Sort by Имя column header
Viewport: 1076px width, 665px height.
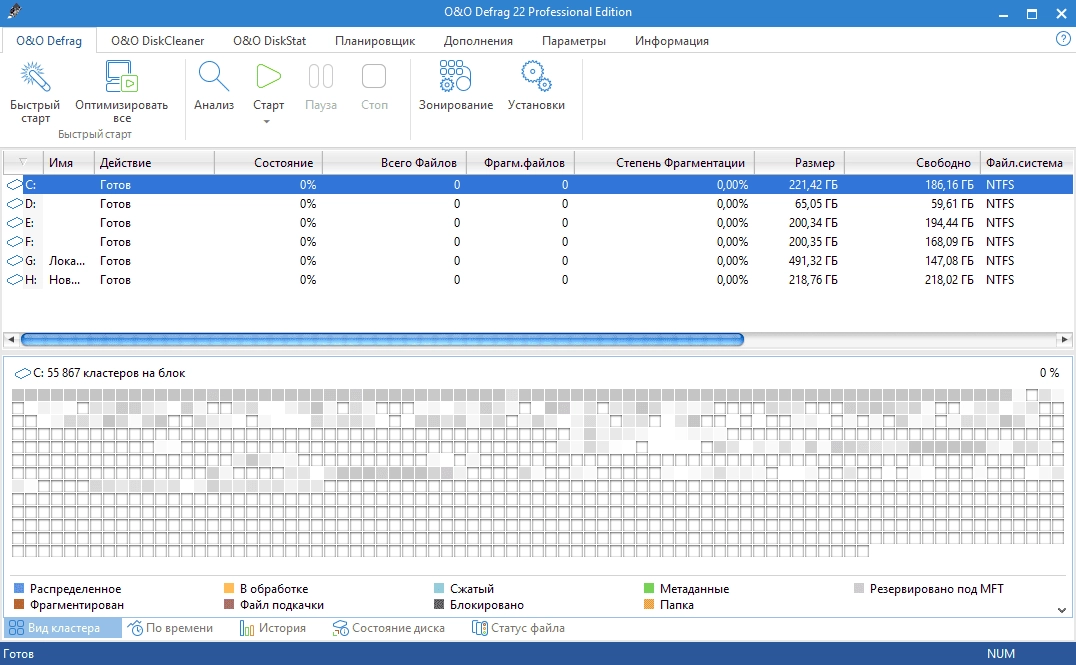tap(69, 163)
